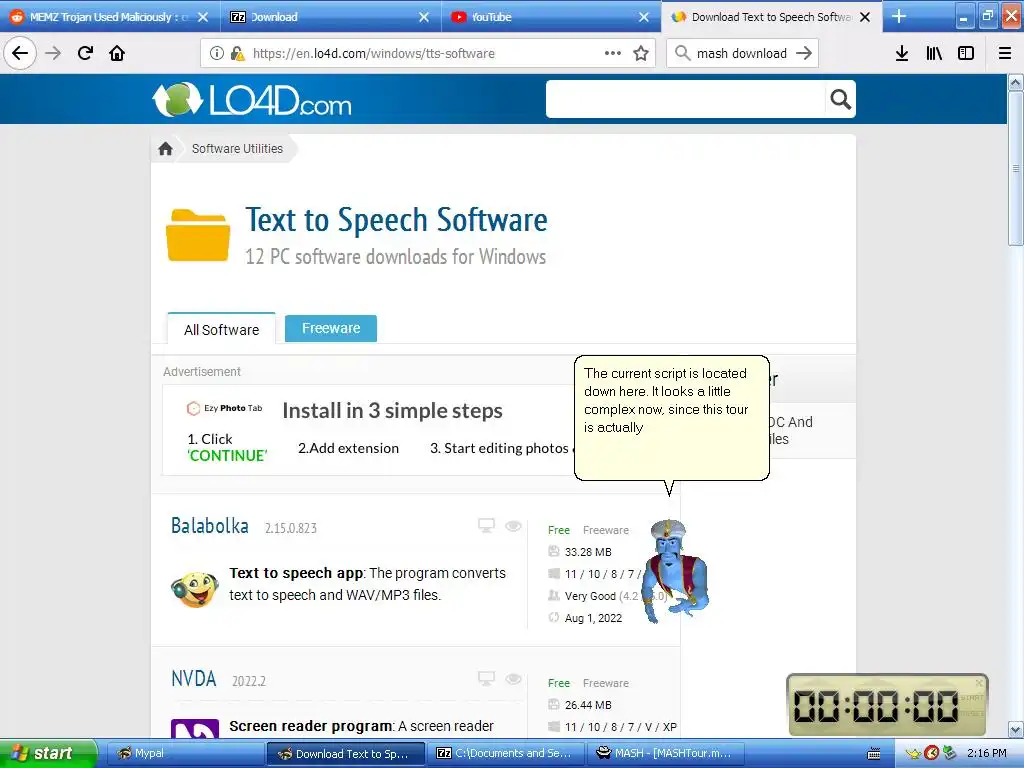Click the genie speech balloon text

click(666, 400)
